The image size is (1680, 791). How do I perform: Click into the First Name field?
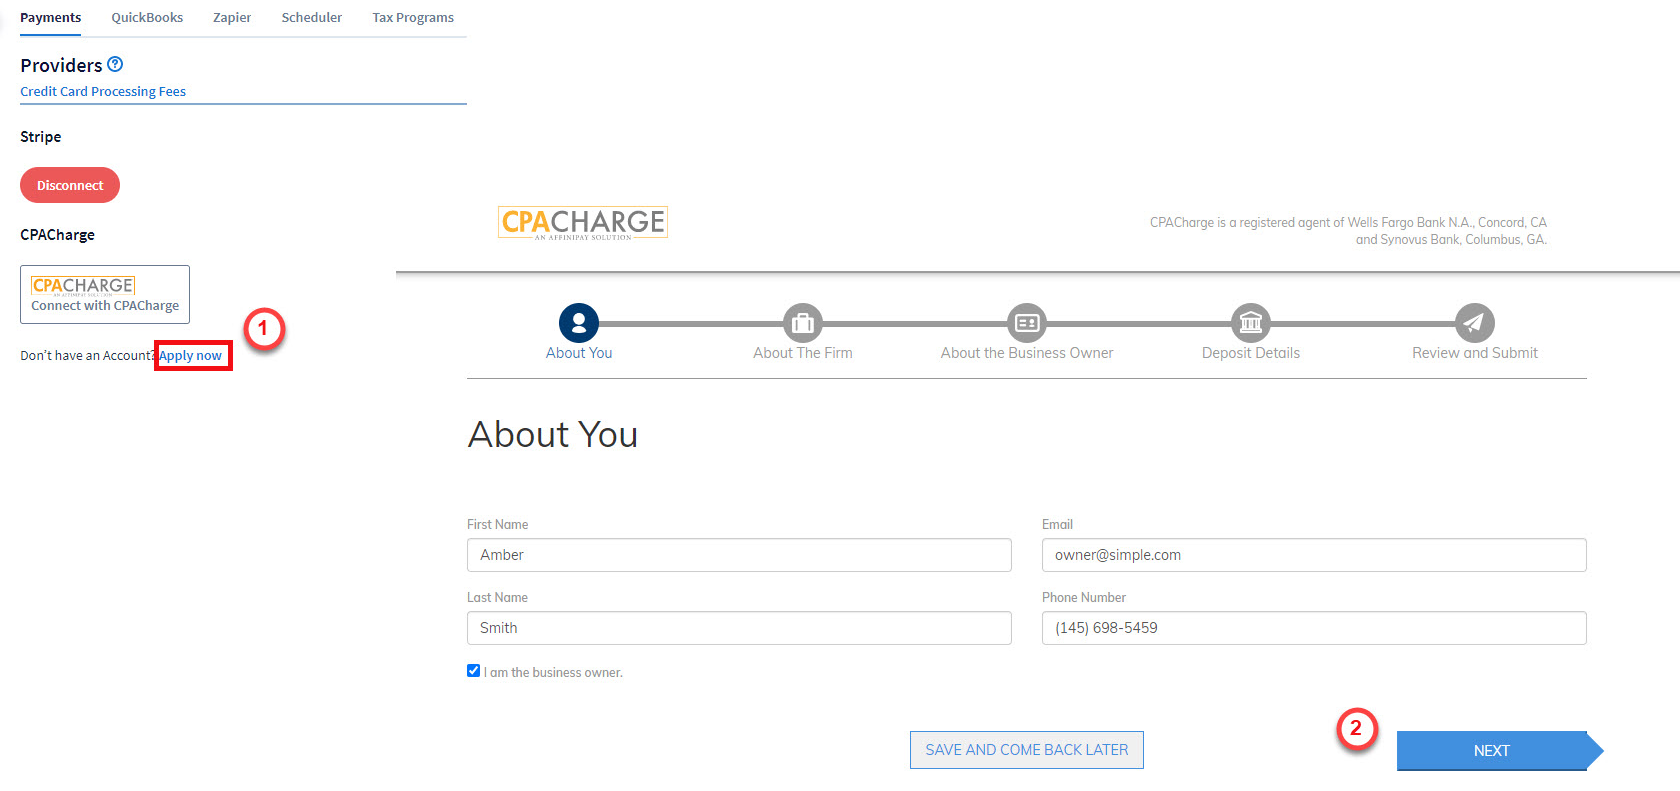[x=738, y=555]
